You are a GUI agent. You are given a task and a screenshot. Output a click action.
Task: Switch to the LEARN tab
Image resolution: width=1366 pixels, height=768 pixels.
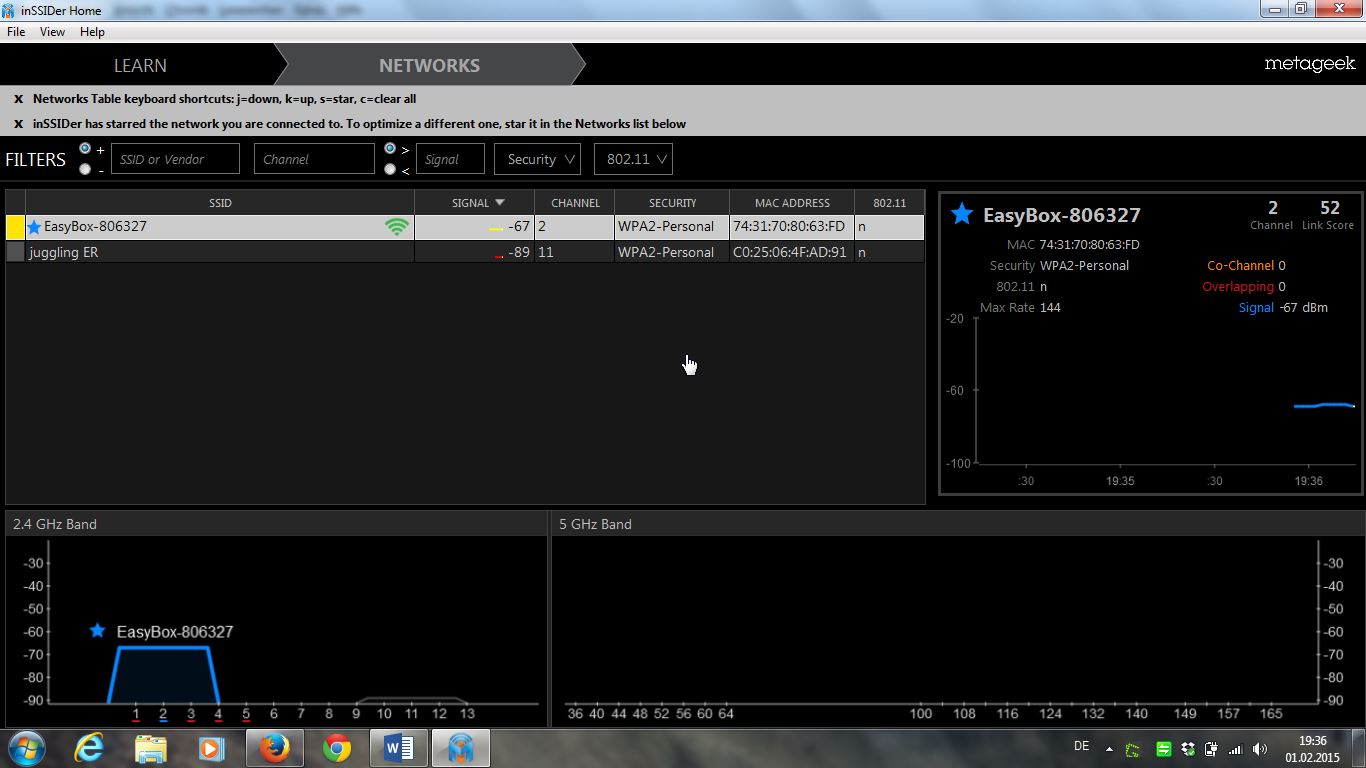(140, 65)
